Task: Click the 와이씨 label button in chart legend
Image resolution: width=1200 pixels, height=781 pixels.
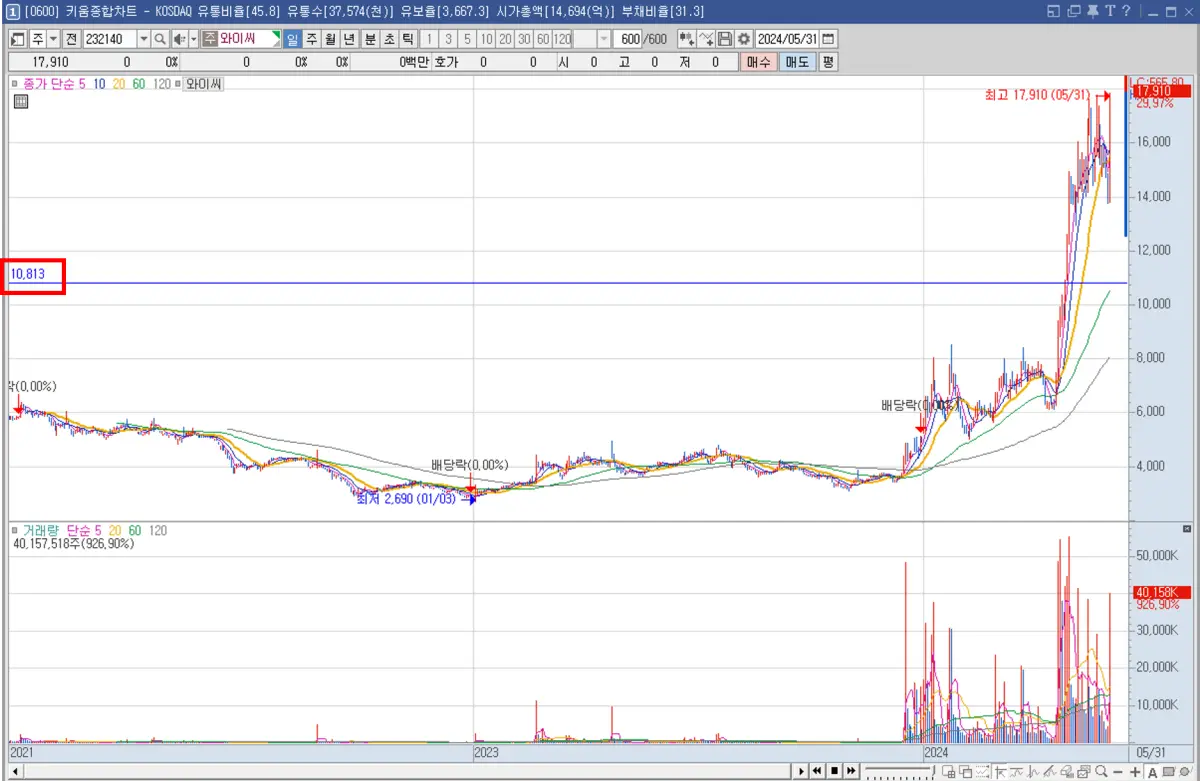Action: [203, 84]
